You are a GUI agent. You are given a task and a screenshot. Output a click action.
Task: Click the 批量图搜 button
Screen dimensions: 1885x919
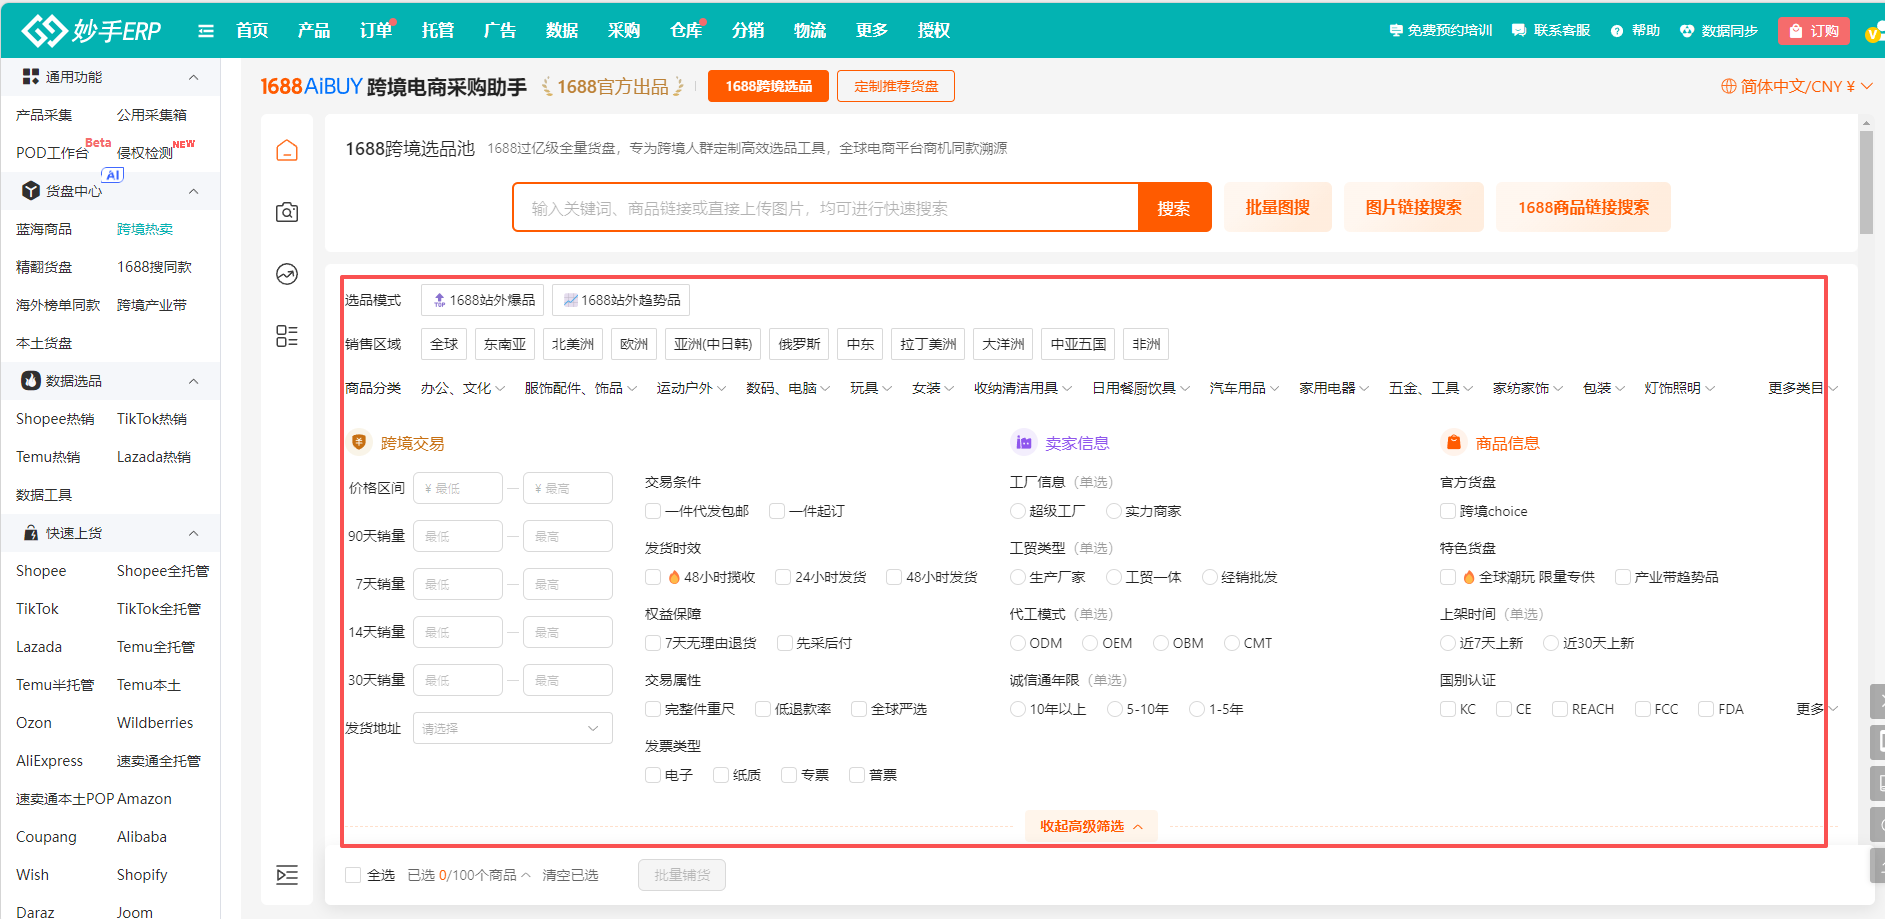1278,207
